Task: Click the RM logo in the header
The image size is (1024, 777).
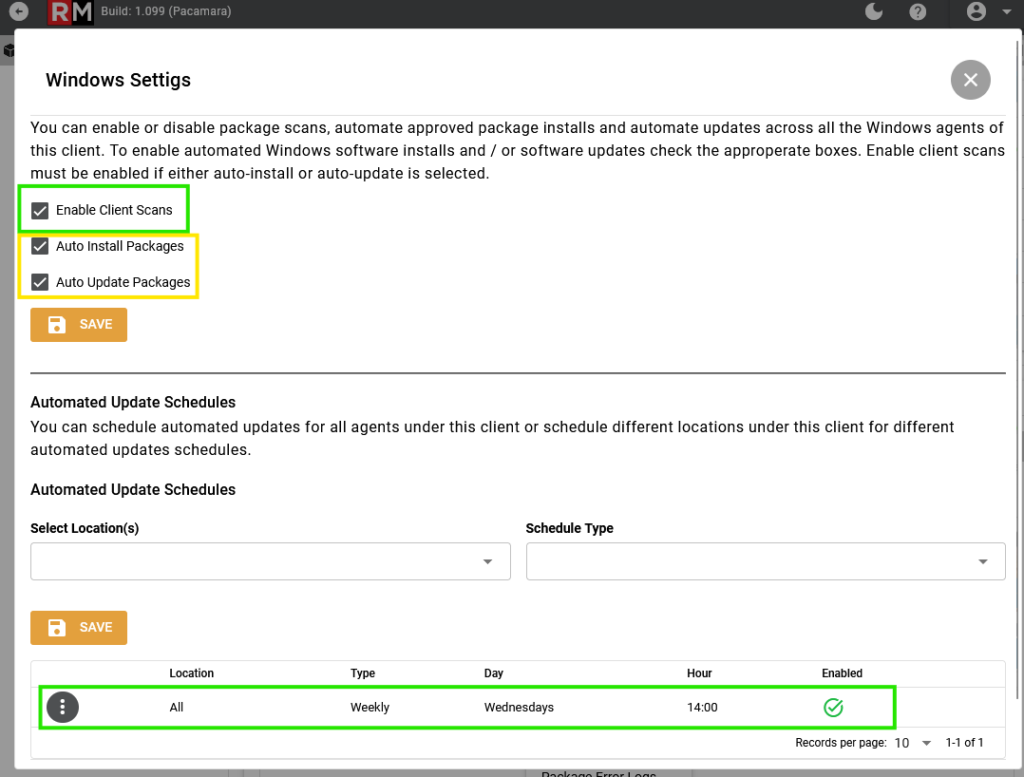Action: coord(71,12)
